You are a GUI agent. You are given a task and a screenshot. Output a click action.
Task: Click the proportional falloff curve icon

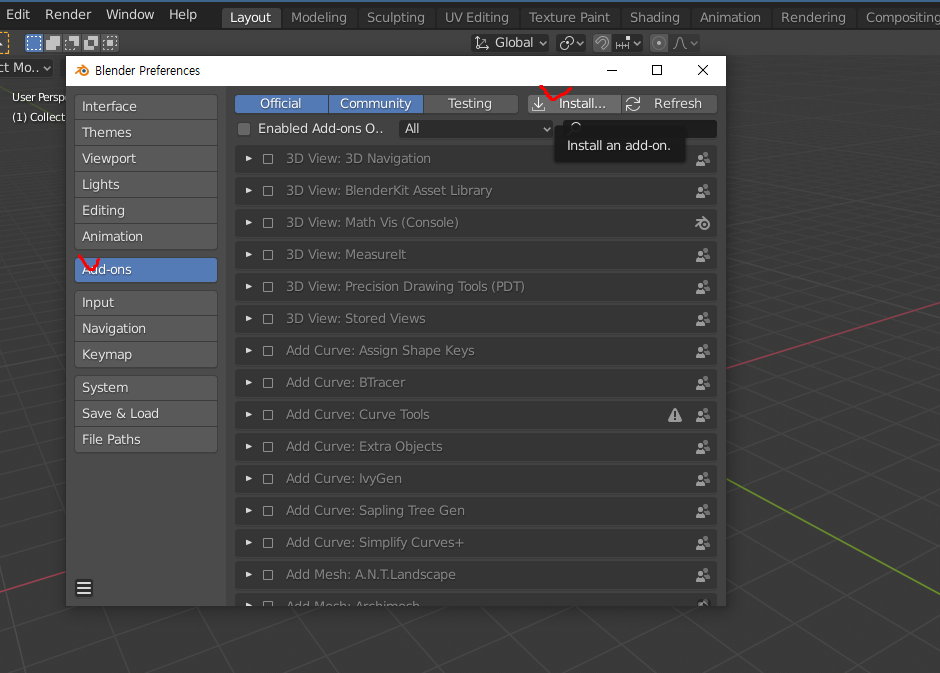[680, 43]
